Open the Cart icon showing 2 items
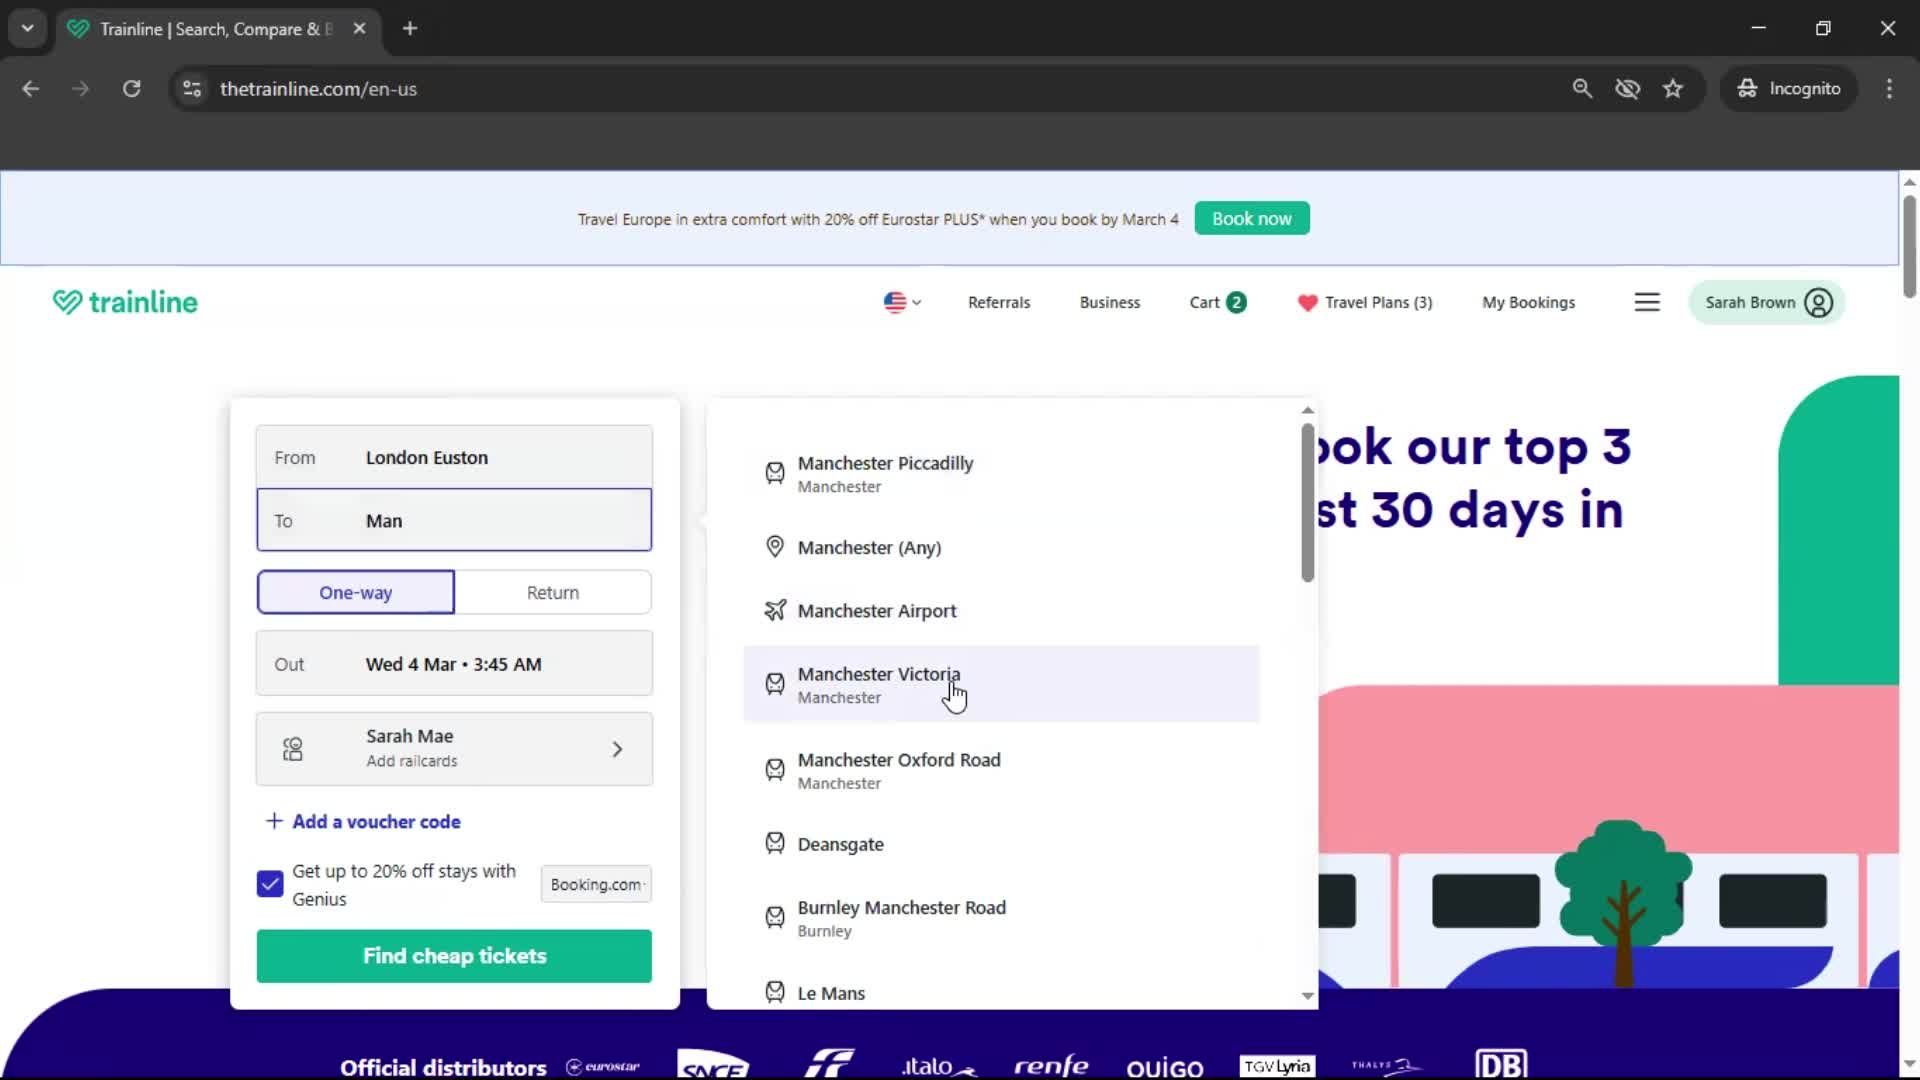 pos(1216,301)
